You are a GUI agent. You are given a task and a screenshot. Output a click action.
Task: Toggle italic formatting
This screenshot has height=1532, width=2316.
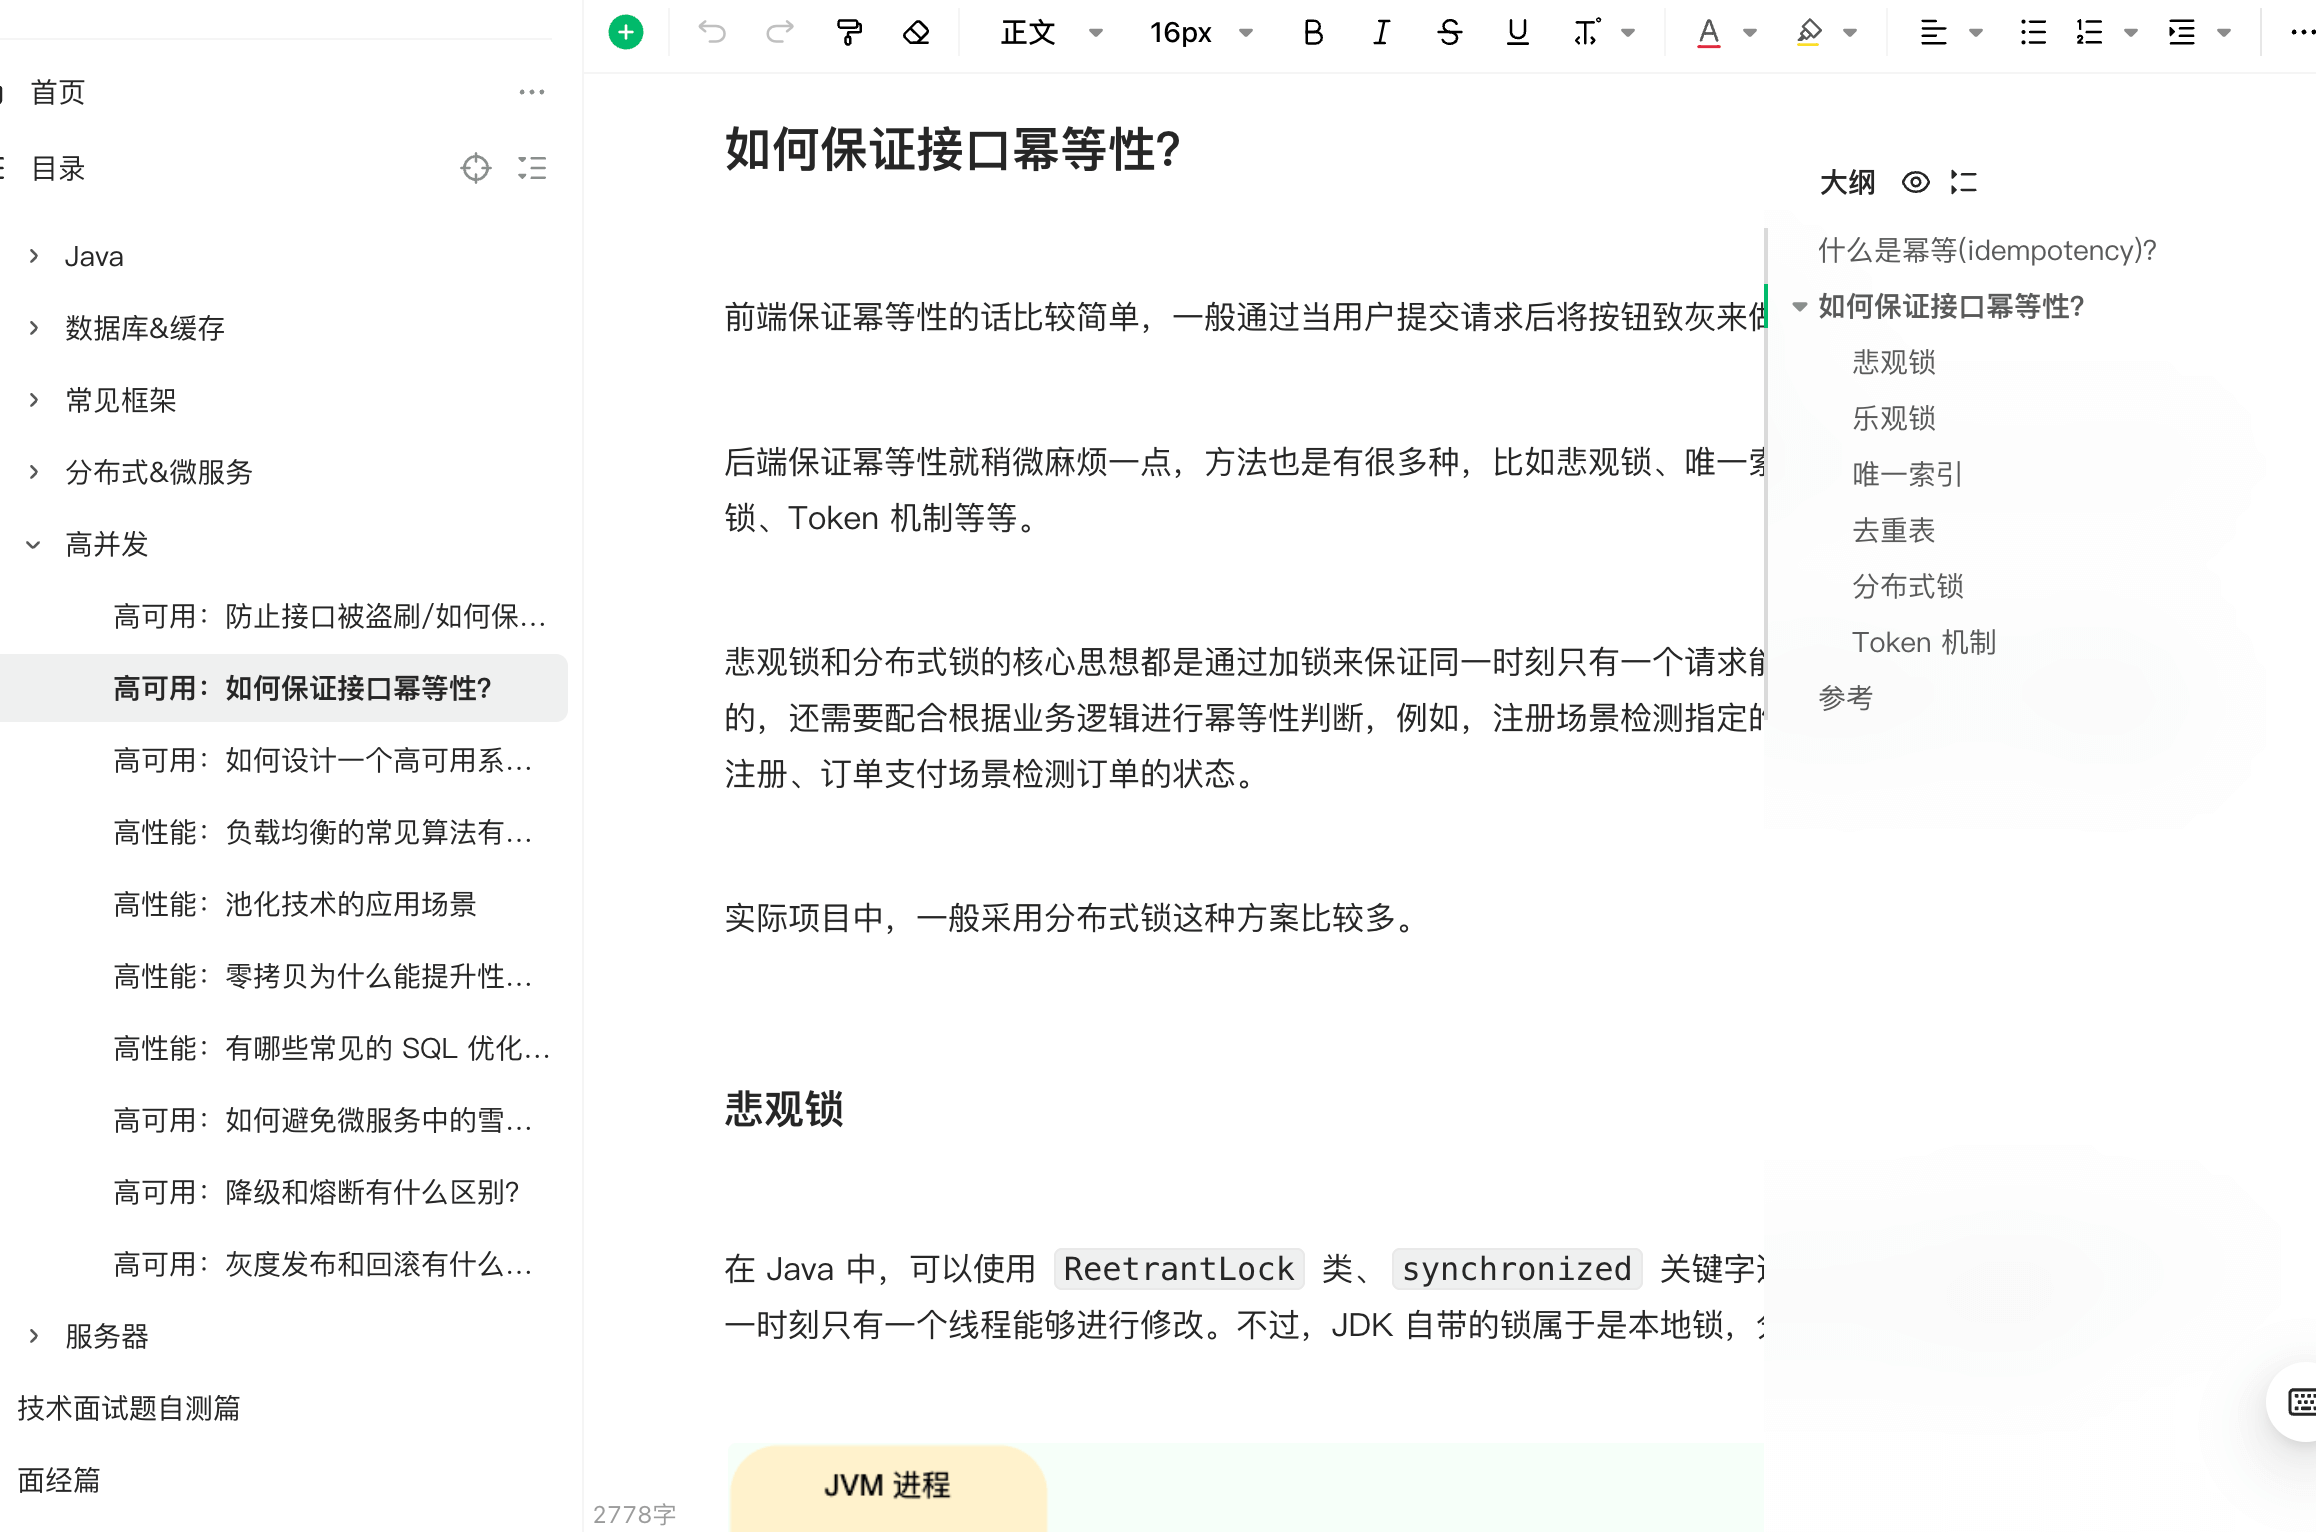(1381, 33)
